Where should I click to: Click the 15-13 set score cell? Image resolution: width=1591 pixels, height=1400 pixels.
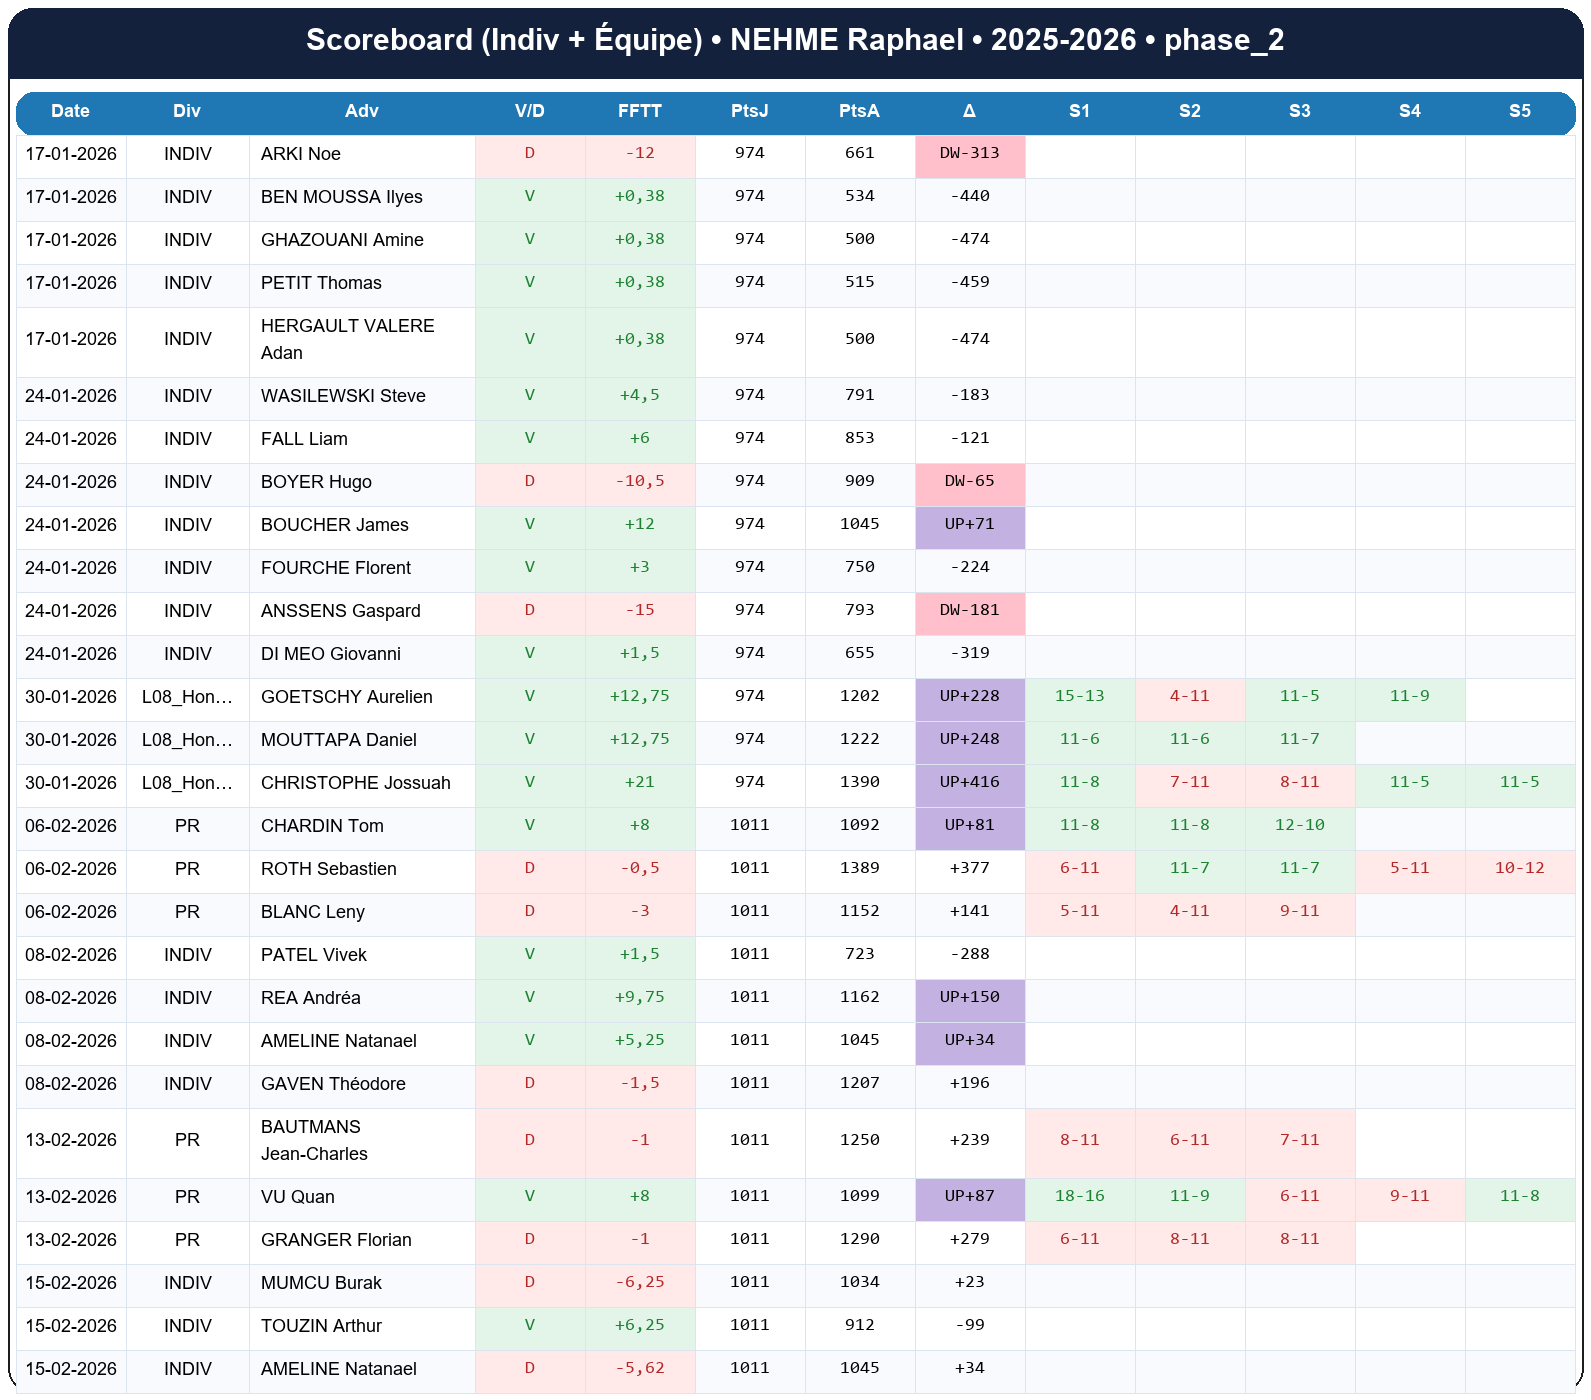click(x=1079, y=697)
